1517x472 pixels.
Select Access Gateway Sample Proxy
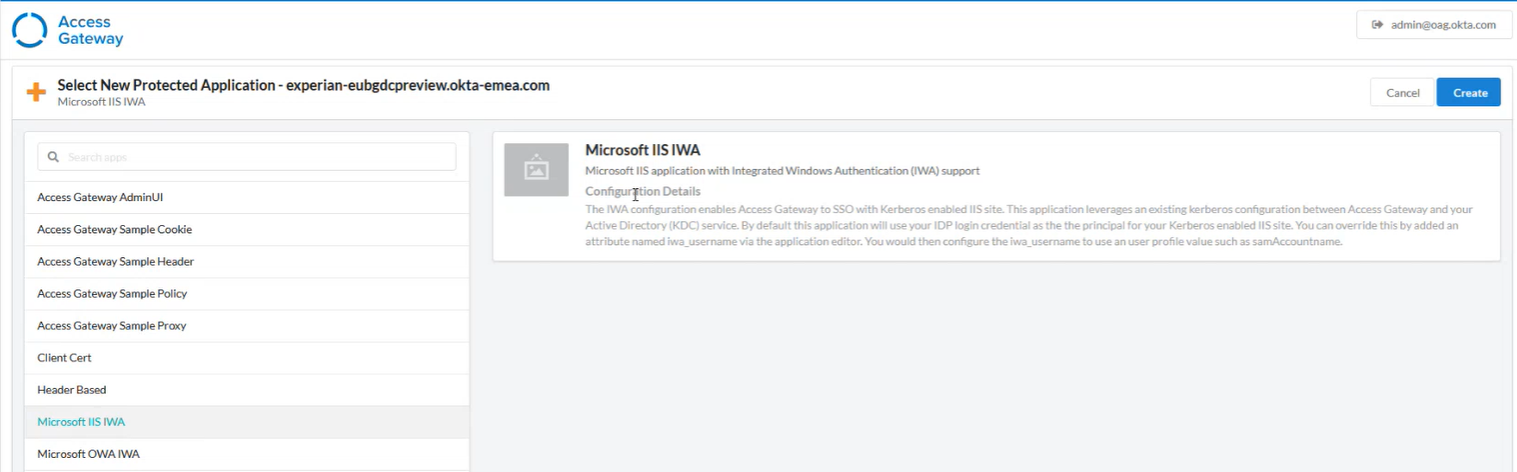(111, 326)
